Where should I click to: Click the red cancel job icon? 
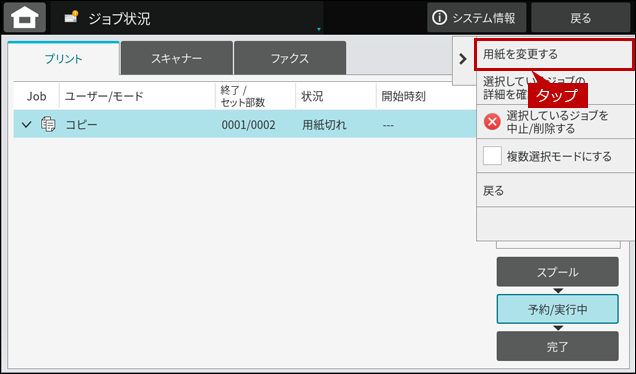coord(492,122)
